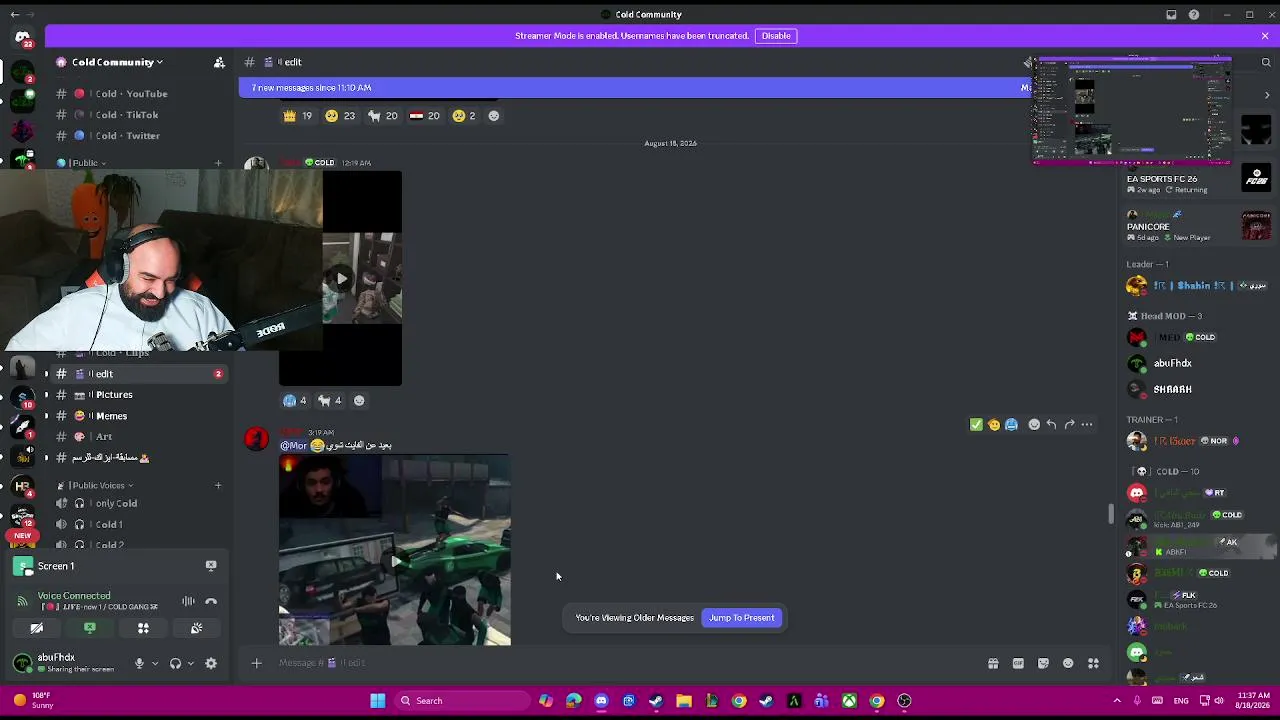Toggle the crown reaction showing 19

(297, 116)
